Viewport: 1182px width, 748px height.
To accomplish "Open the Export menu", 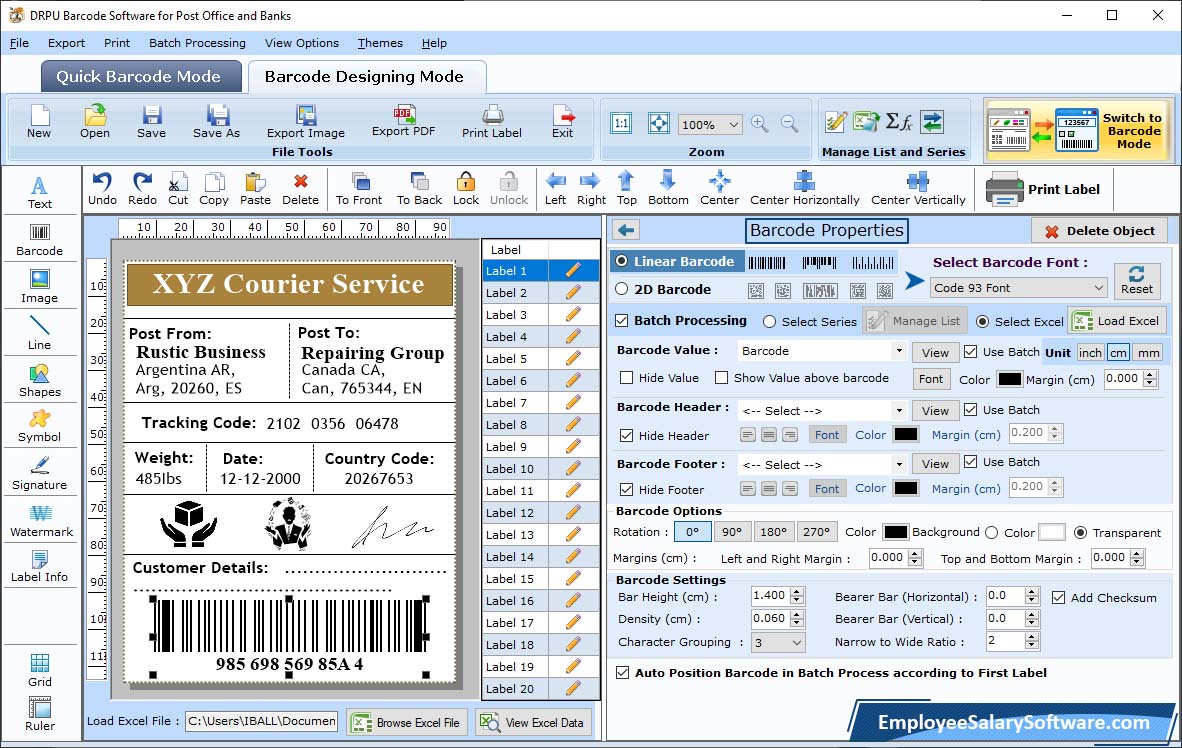I will point(66,43).
